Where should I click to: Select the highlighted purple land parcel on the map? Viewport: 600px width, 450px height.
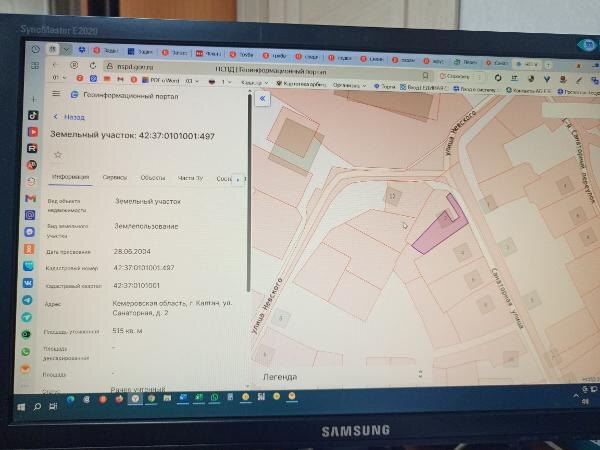[x=438, y=232]
